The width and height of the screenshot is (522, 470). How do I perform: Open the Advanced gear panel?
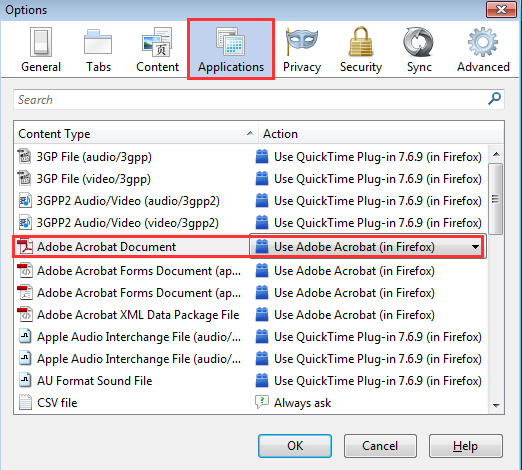pos(483,50)
